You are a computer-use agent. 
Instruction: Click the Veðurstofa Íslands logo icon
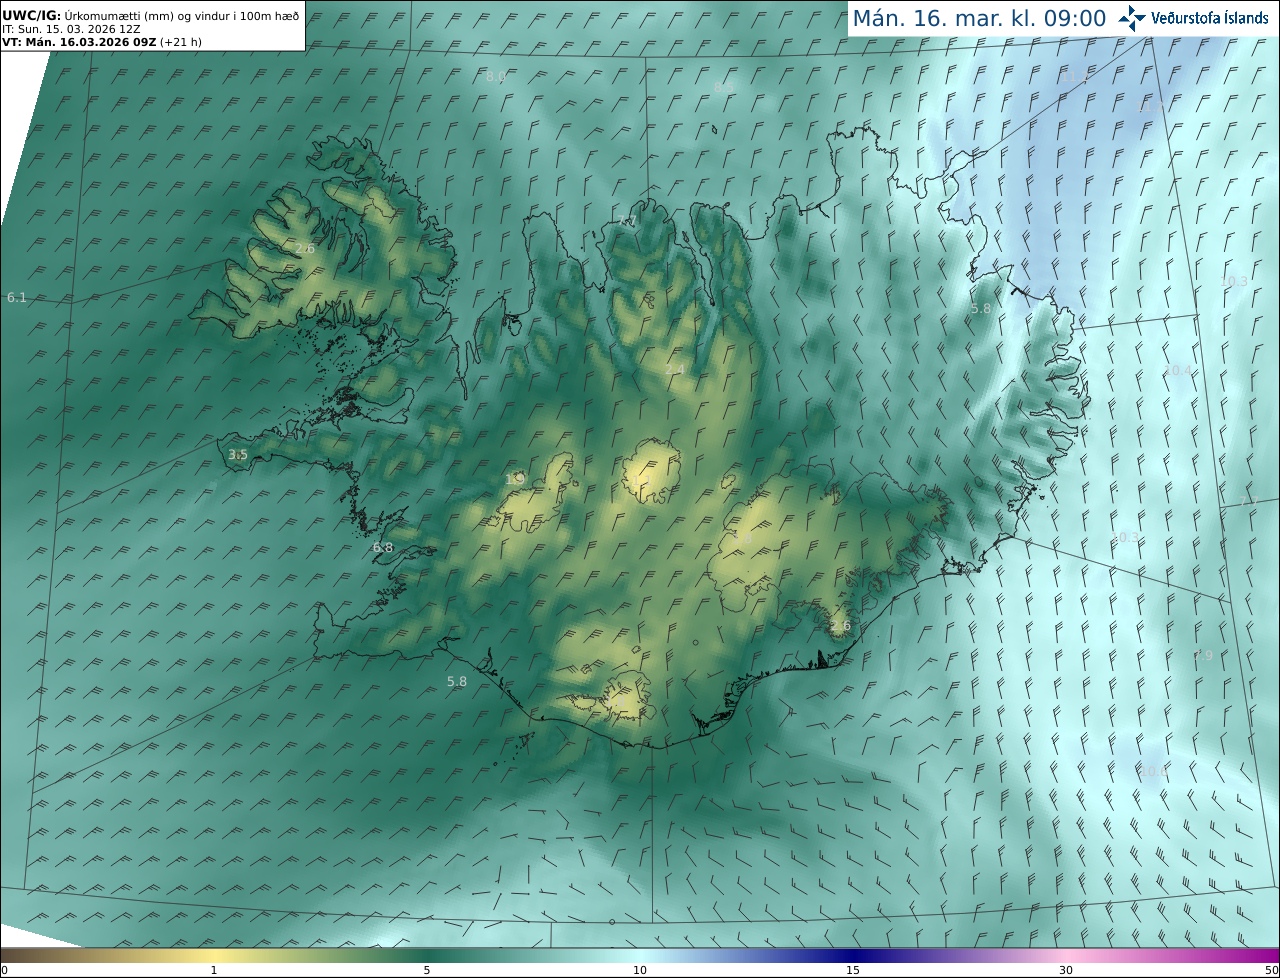coord(1132,18)
